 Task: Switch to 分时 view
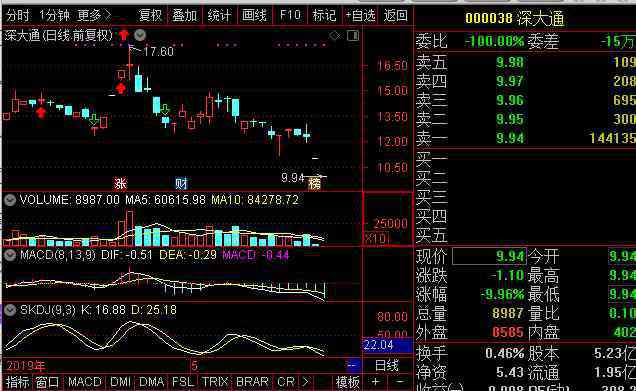pyautogui.click(x=18, y=16)
